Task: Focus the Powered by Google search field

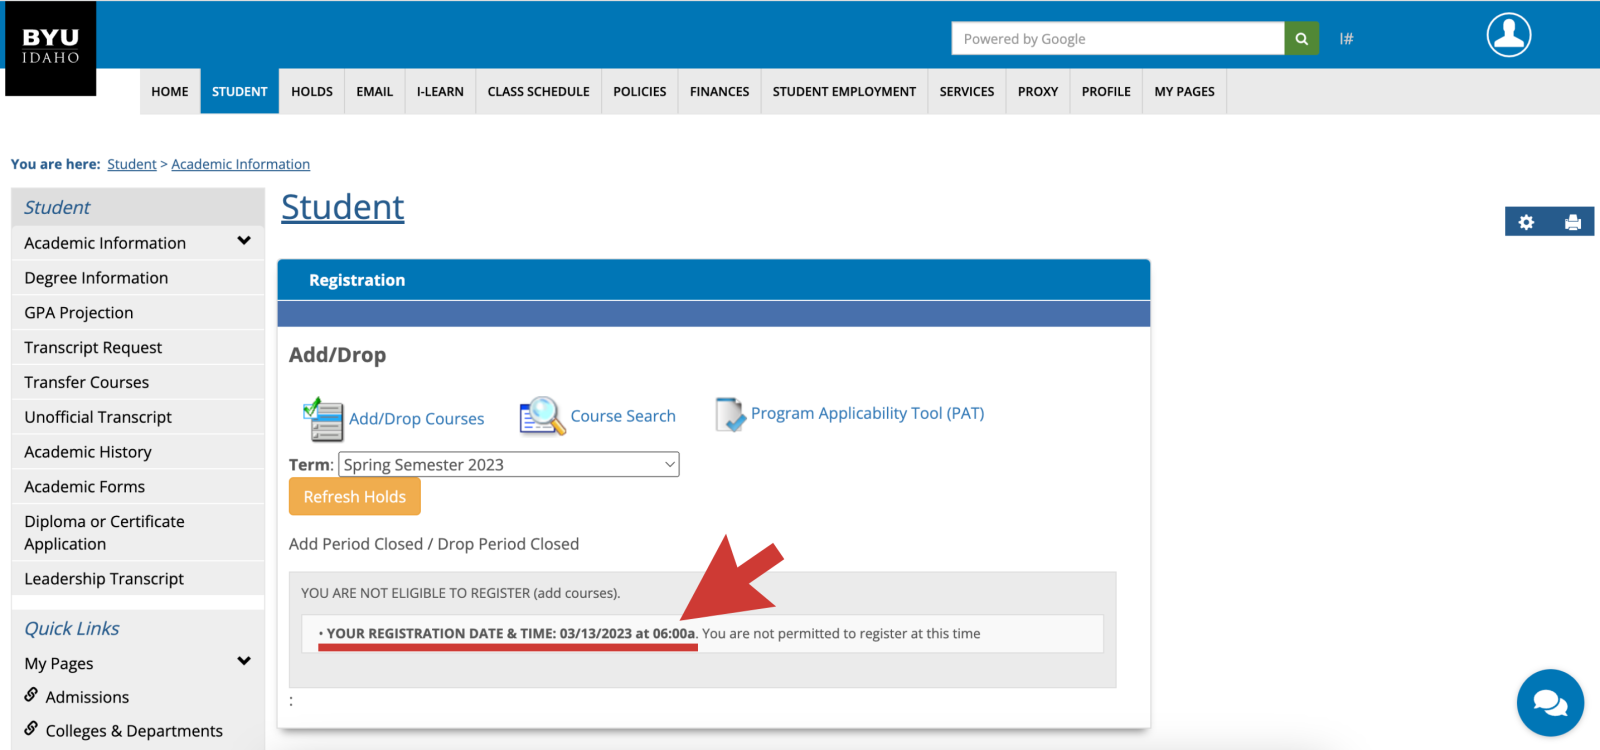Action: [1117, 39]
